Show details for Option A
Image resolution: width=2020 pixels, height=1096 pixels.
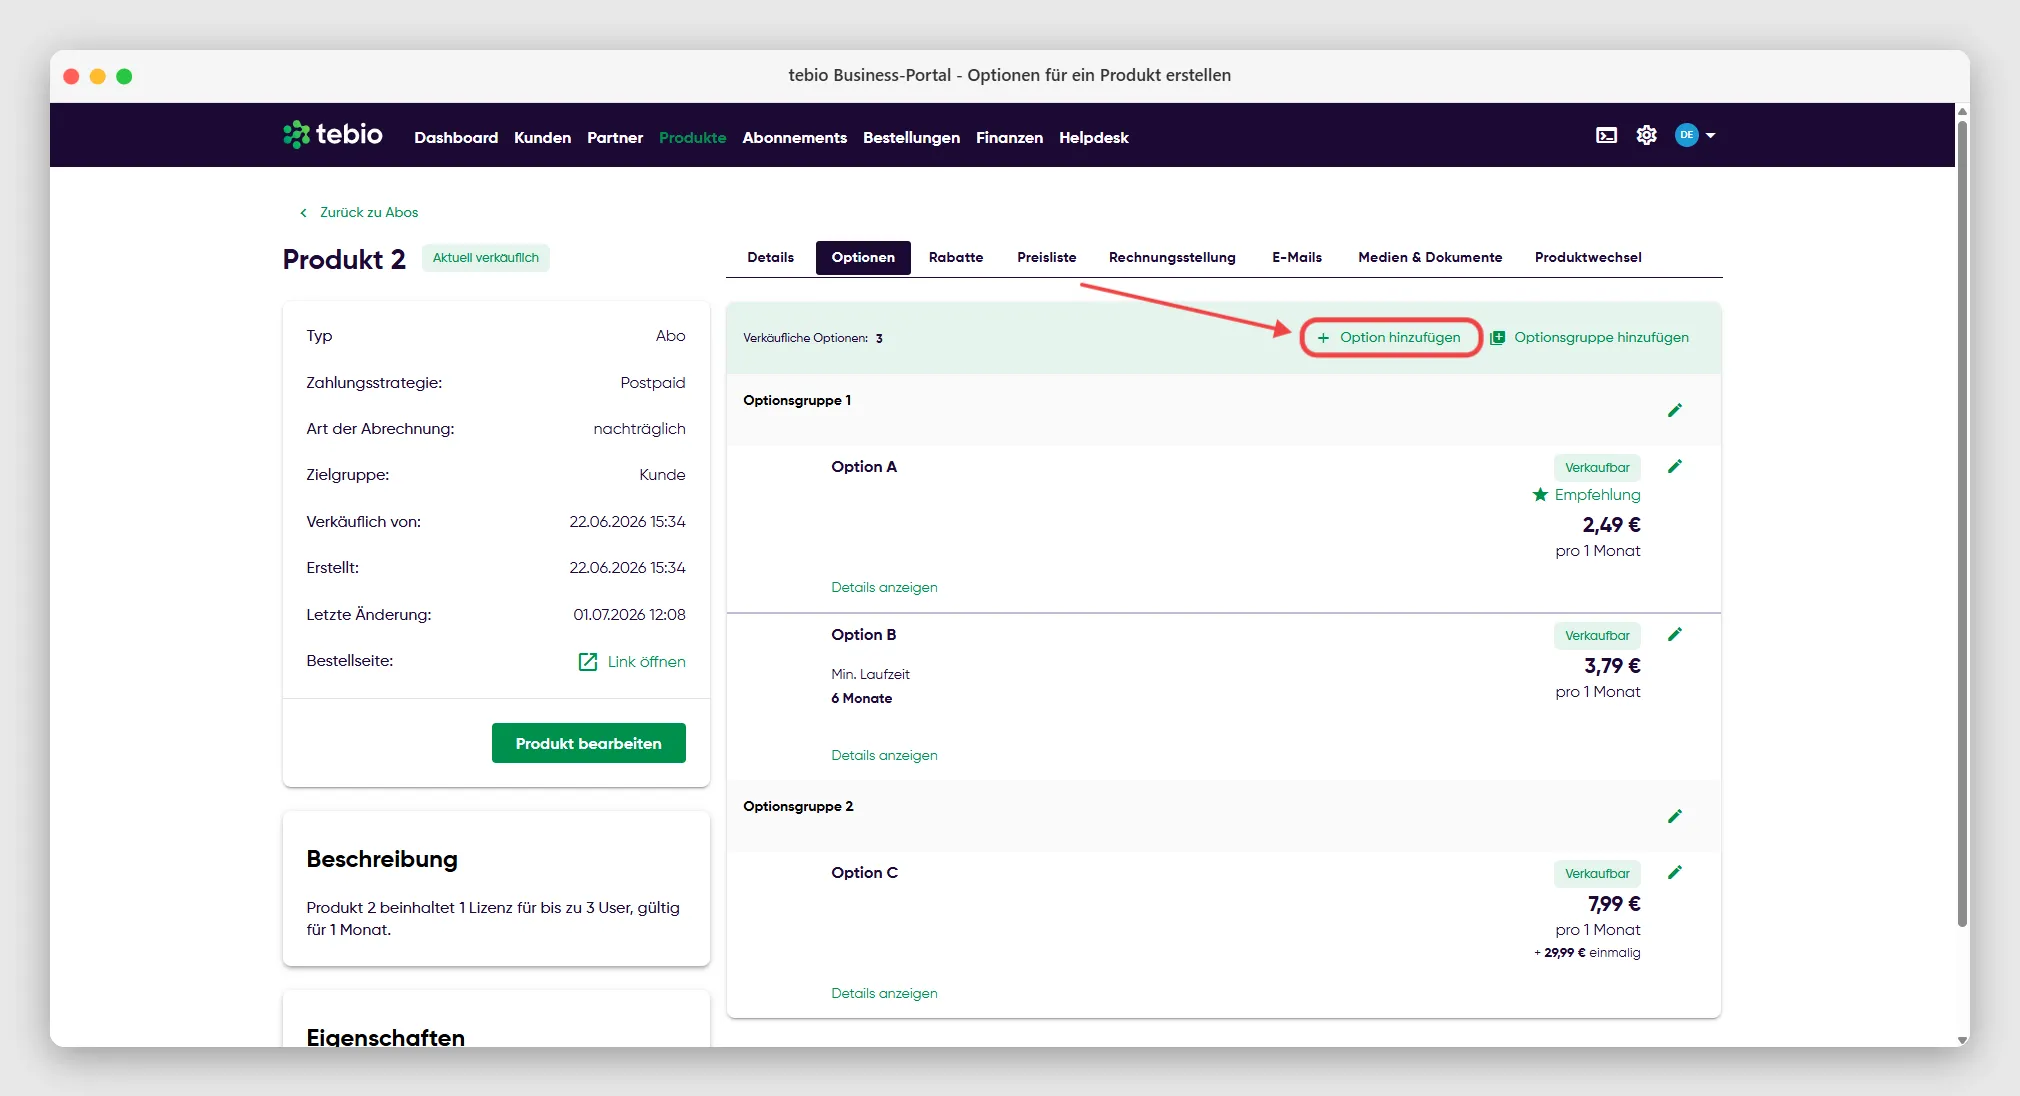(x=884, y=587)
